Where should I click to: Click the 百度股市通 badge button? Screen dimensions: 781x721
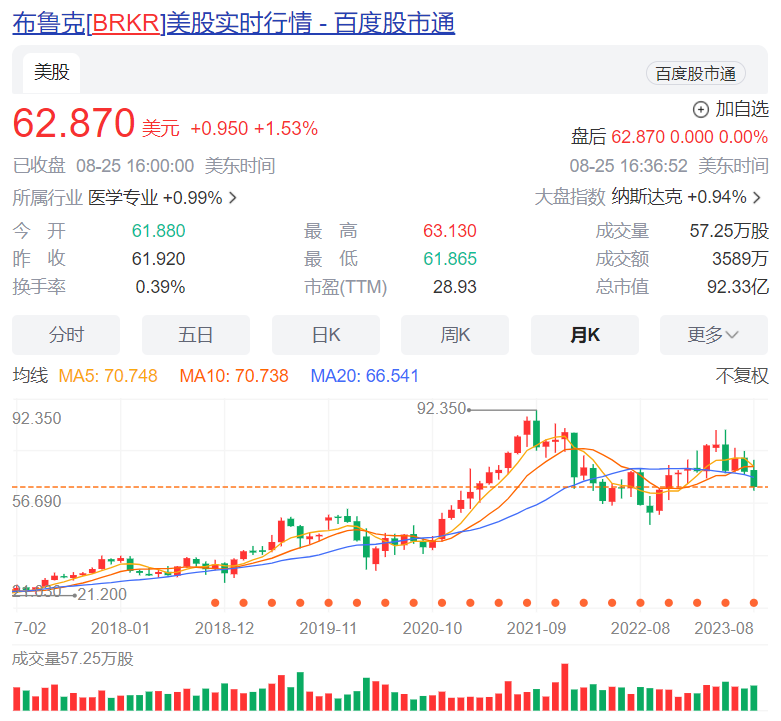695,74
